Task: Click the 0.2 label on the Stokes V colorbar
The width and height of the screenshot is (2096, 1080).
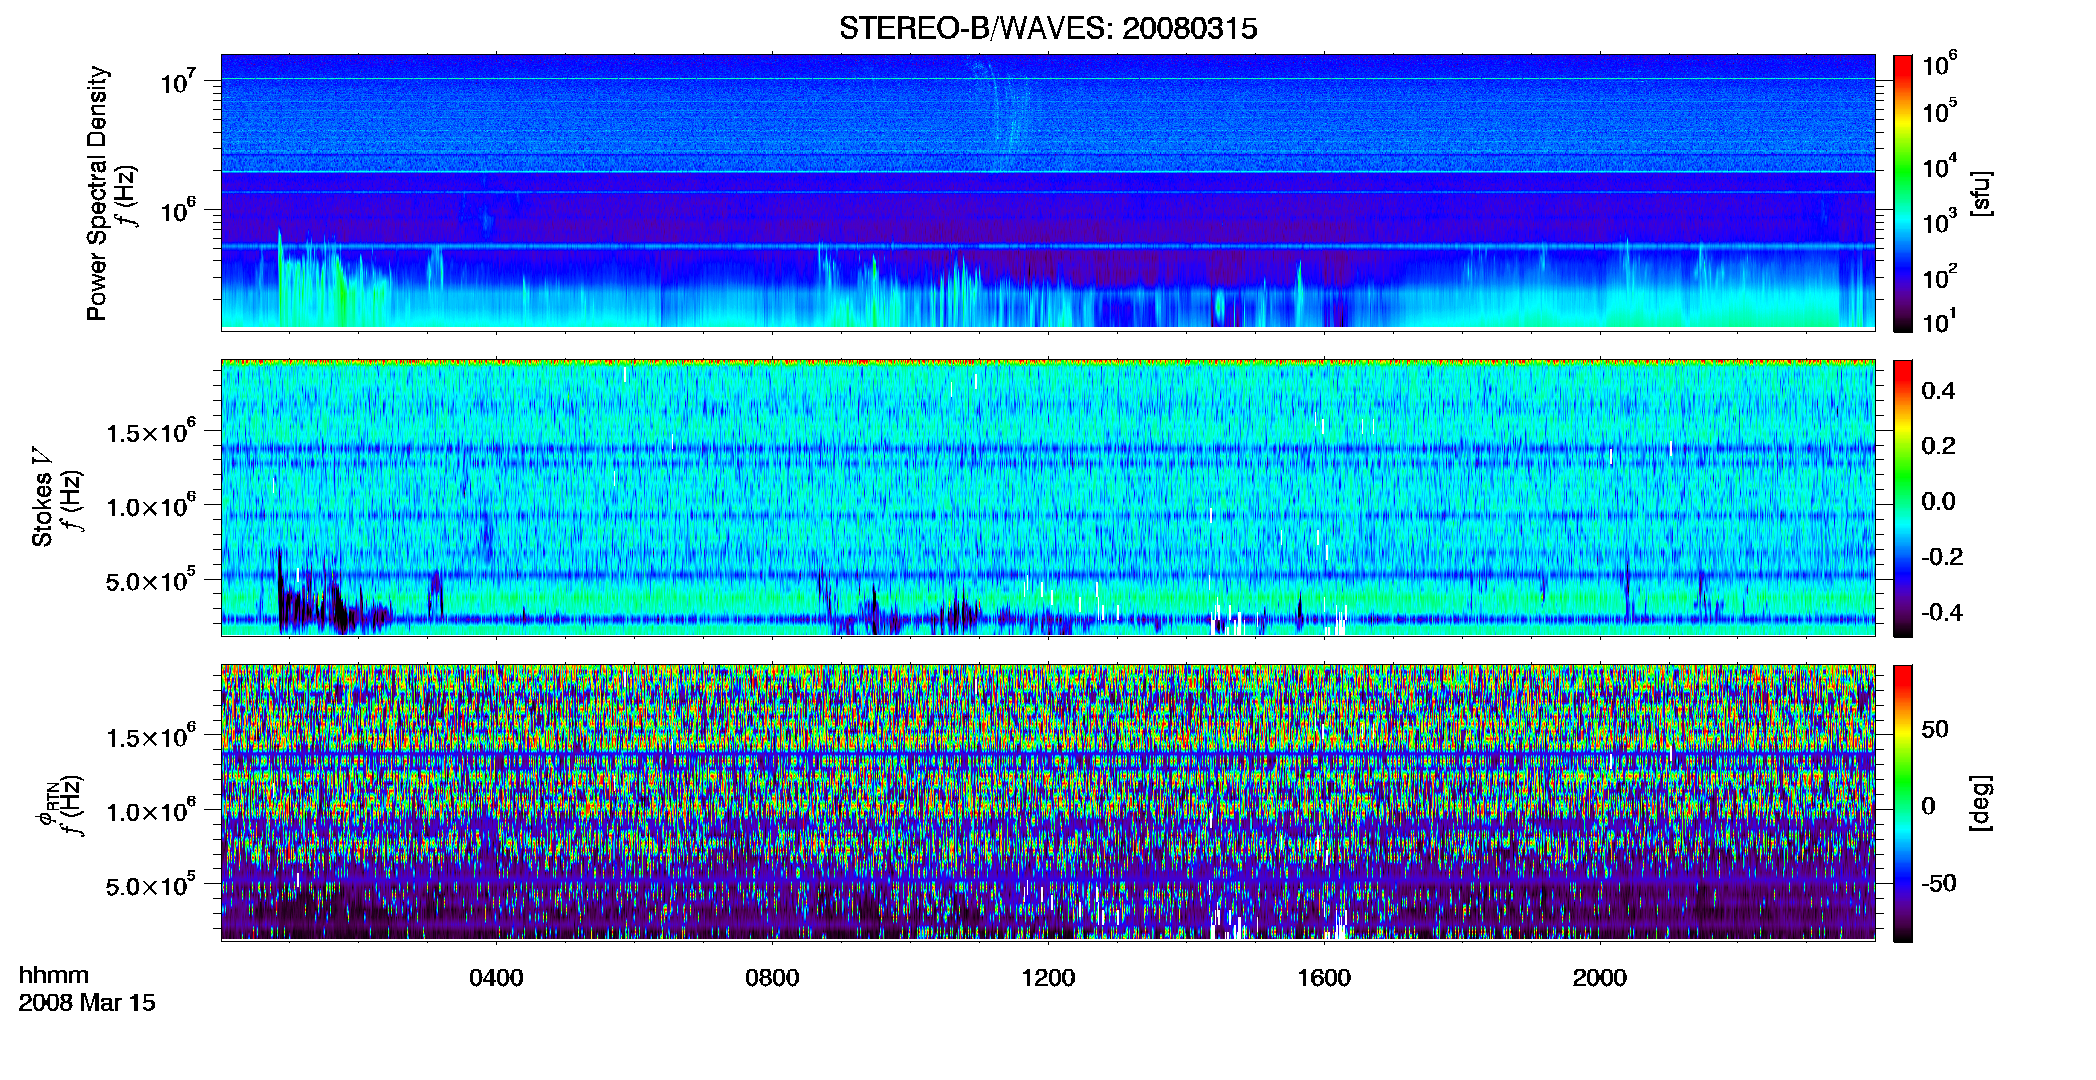Action: [x=1938, y=446]
